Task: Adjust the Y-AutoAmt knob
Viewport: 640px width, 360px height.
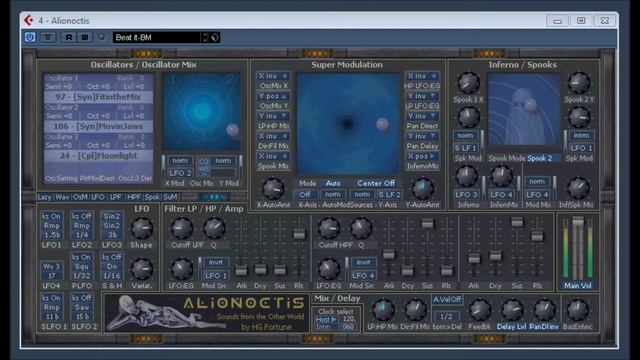Action: (422, 188)
